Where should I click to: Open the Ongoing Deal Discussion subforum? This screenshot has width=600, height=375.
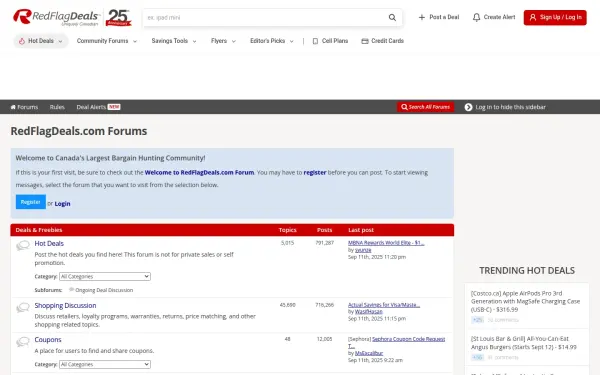pyautogui.click(x=104, y=290)
